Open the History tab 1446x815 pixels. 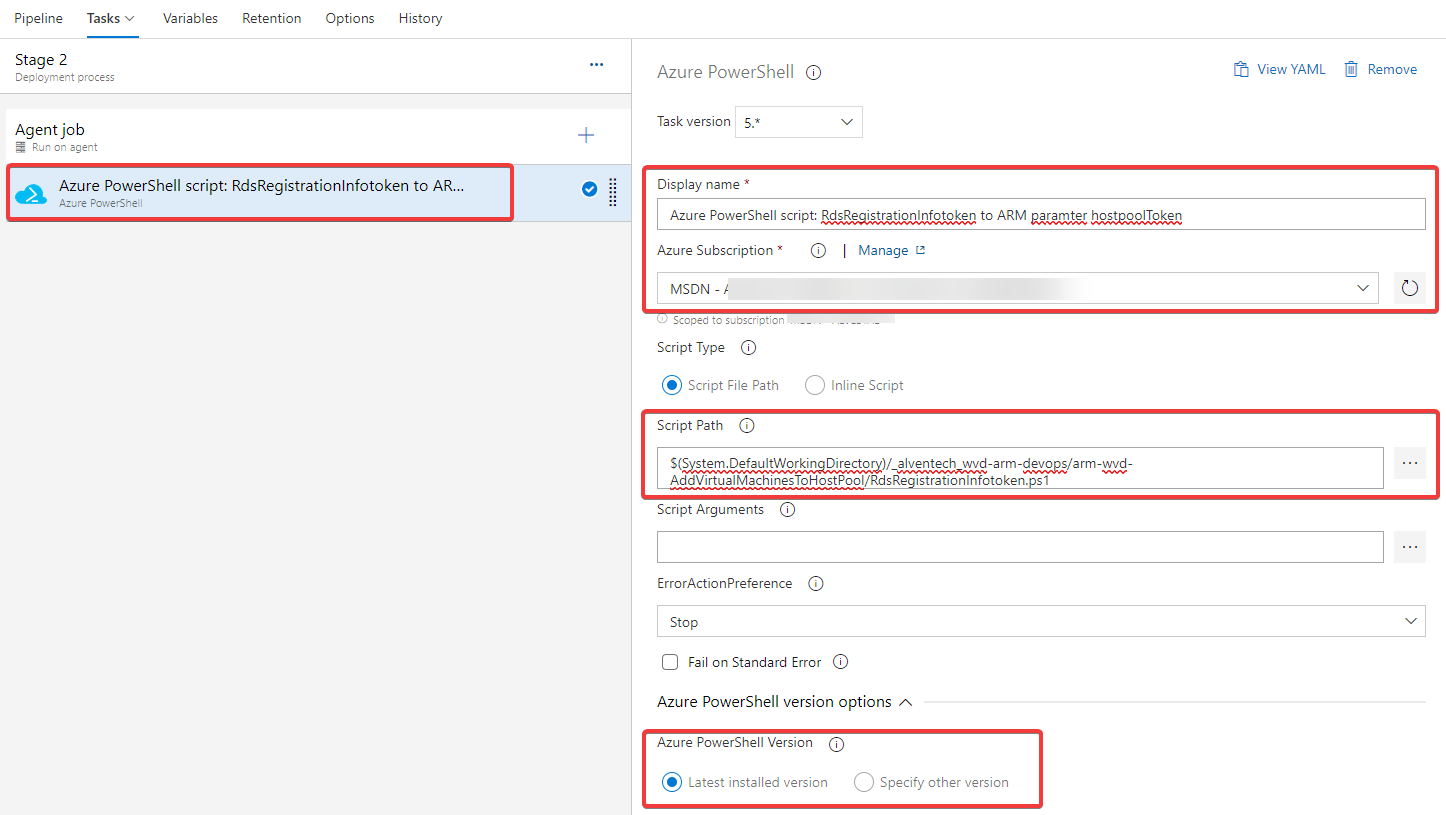420,18
